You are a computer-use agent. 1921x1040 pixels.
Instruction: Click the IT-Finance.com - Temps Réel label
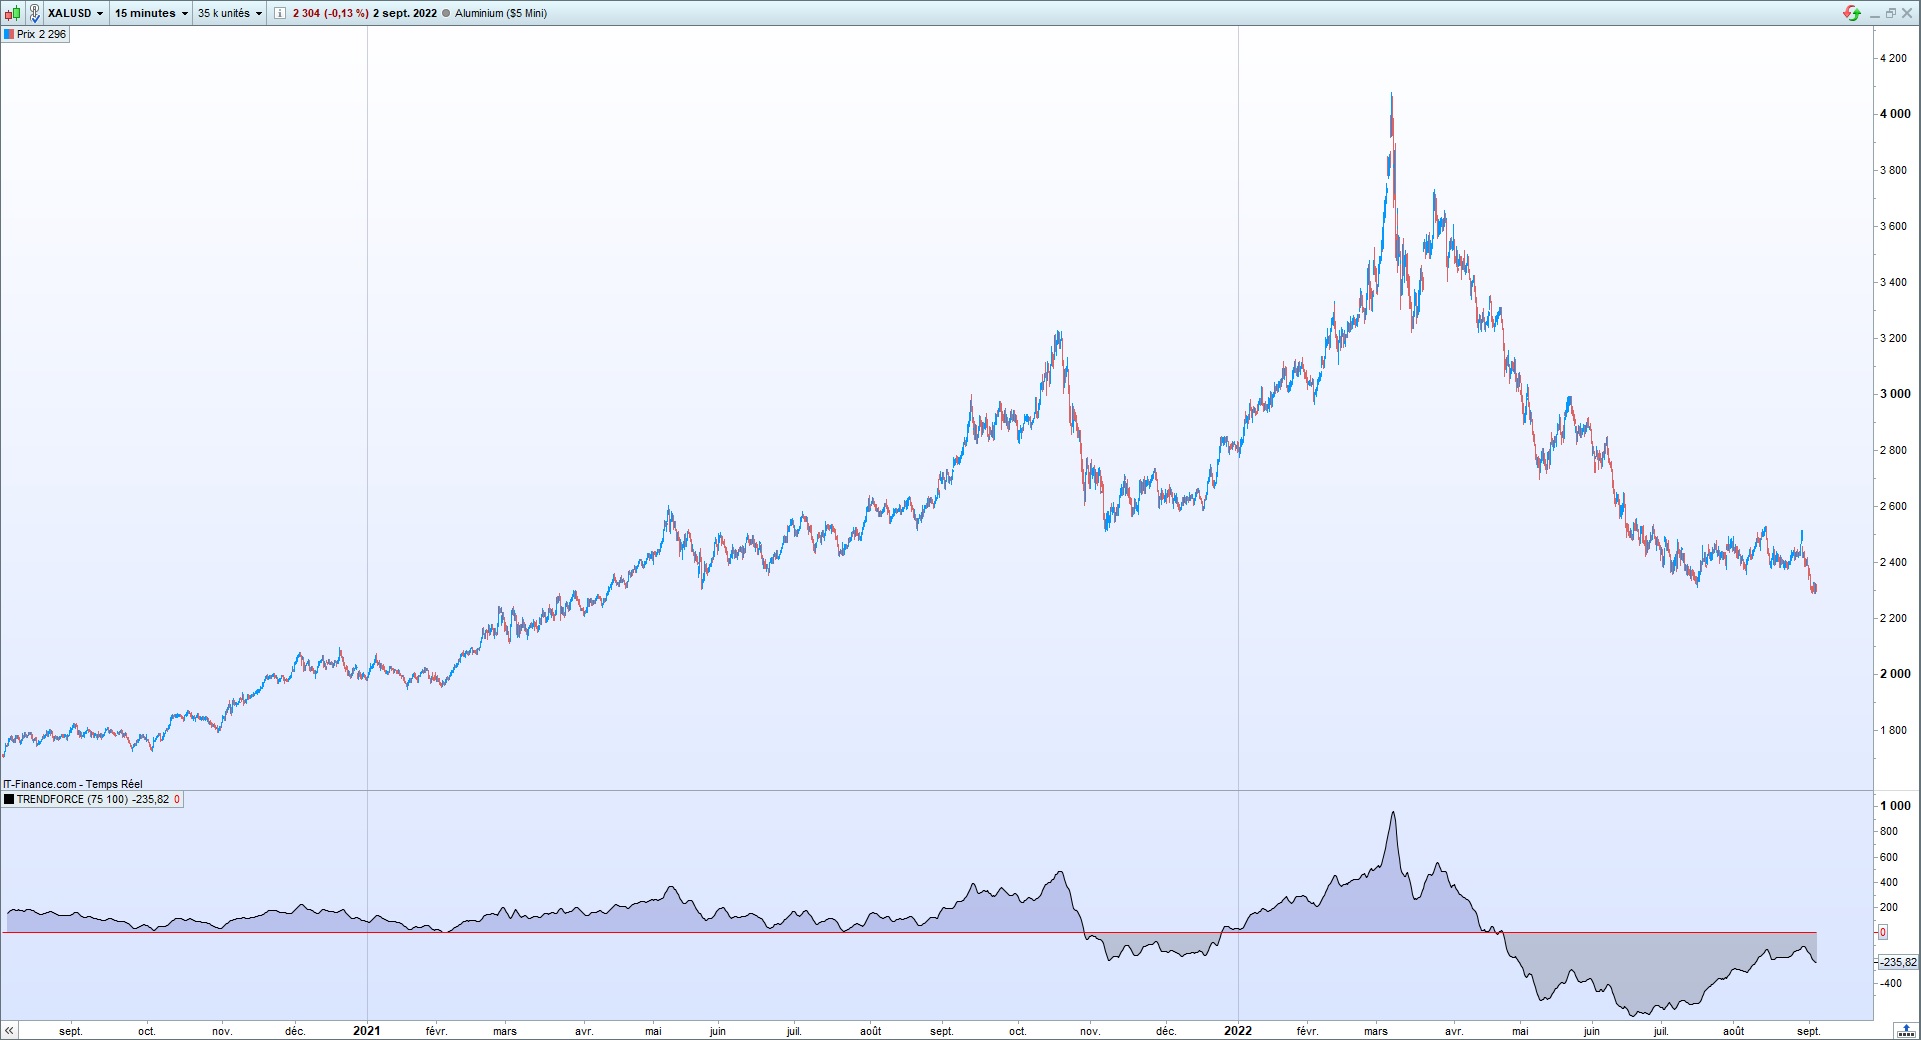pyautogui.click(x=73, y=784)
